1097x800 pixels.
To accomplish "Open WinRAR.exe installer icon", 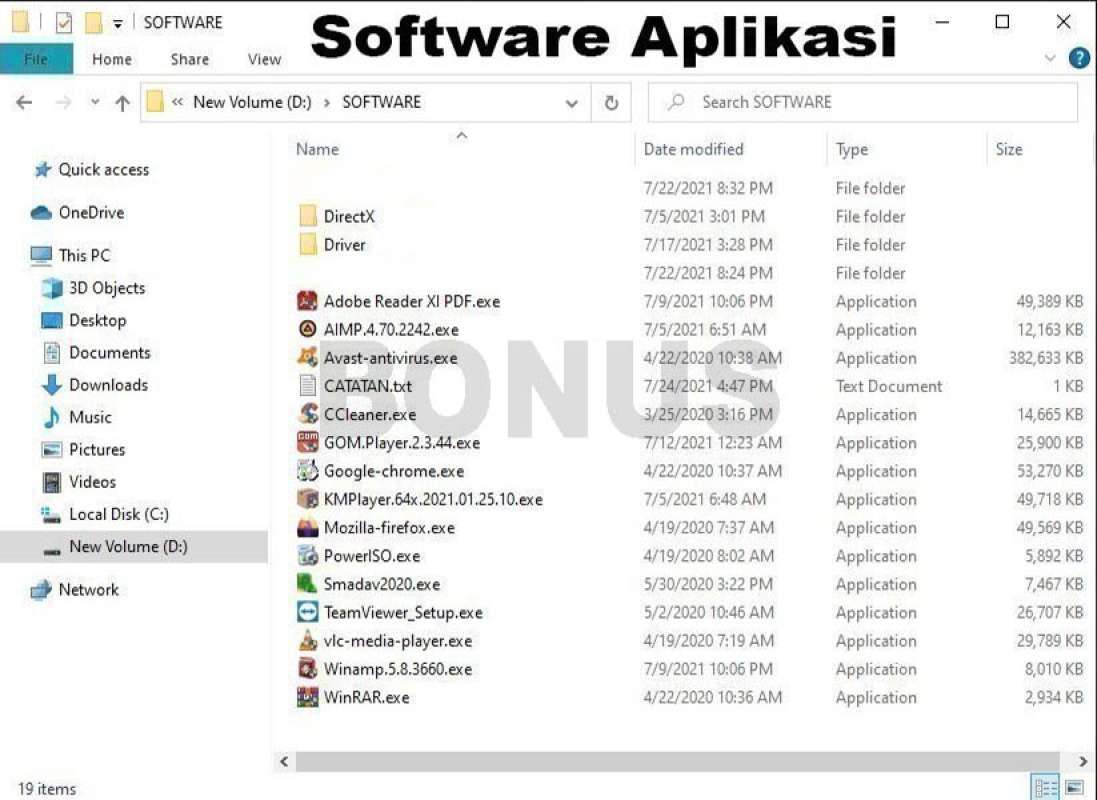I will click(x=308, y=697).
